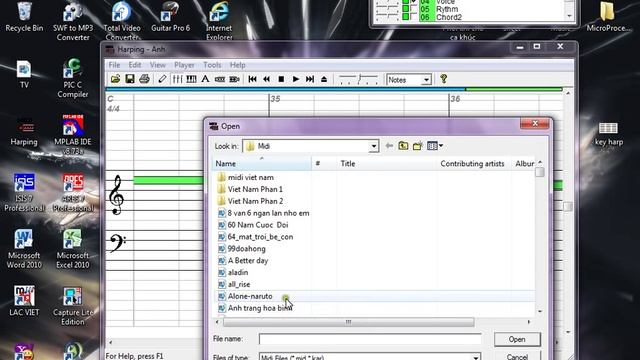Click the Cancel button in dialog

(x=517, y=356)
